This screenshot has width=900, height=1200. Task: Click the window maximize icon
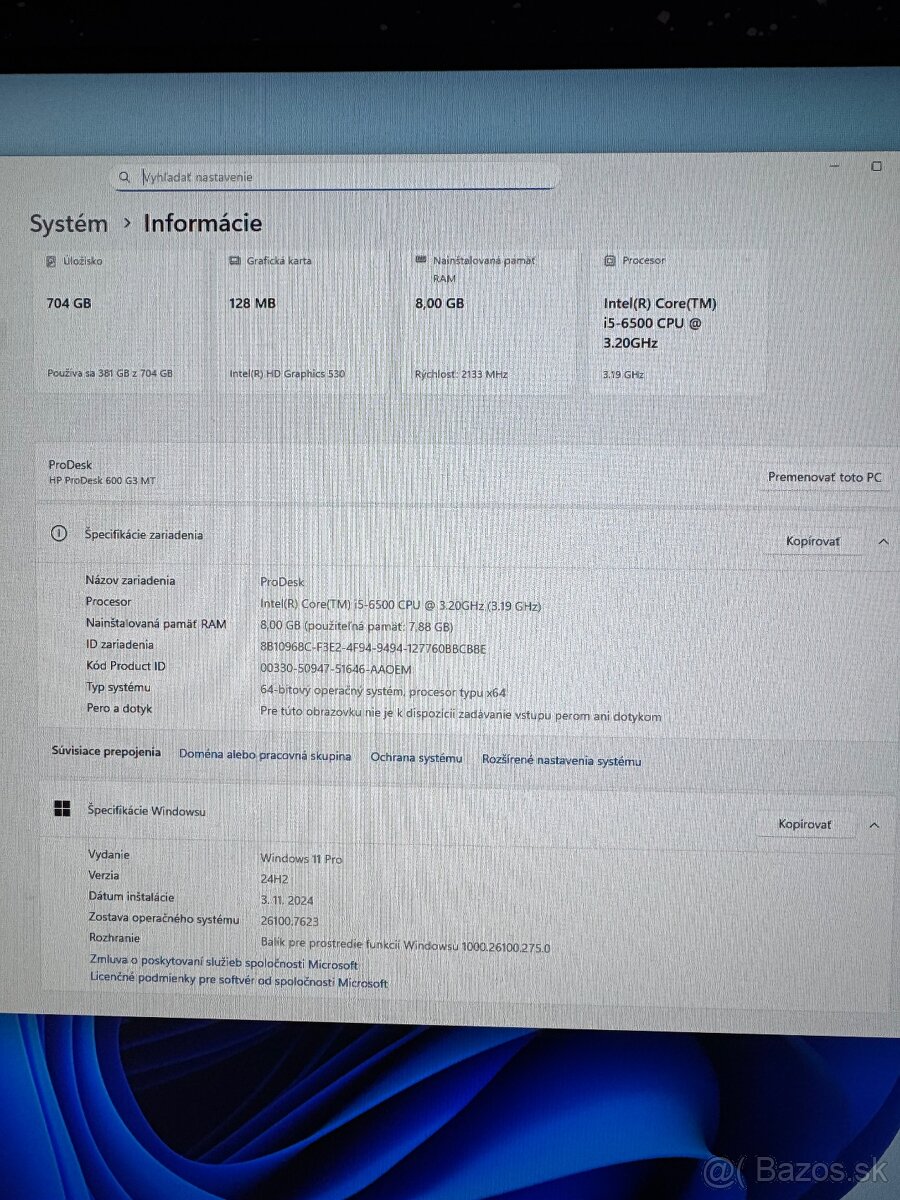pyautogui.click(x=877, y=166)
